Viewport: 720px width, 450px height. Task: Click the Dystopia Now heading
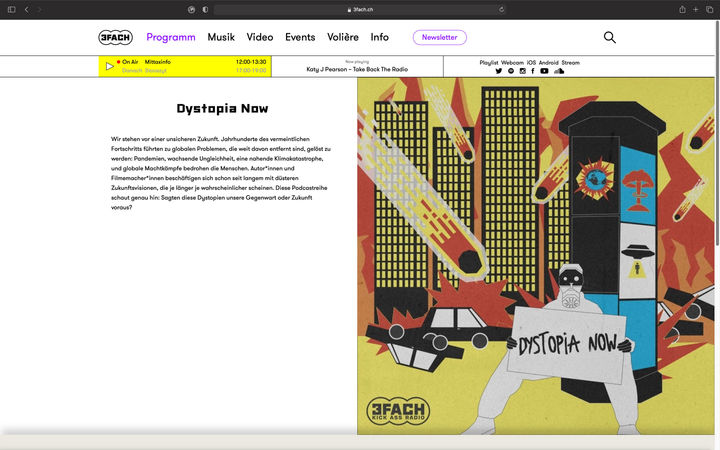[x=222, y=108]
